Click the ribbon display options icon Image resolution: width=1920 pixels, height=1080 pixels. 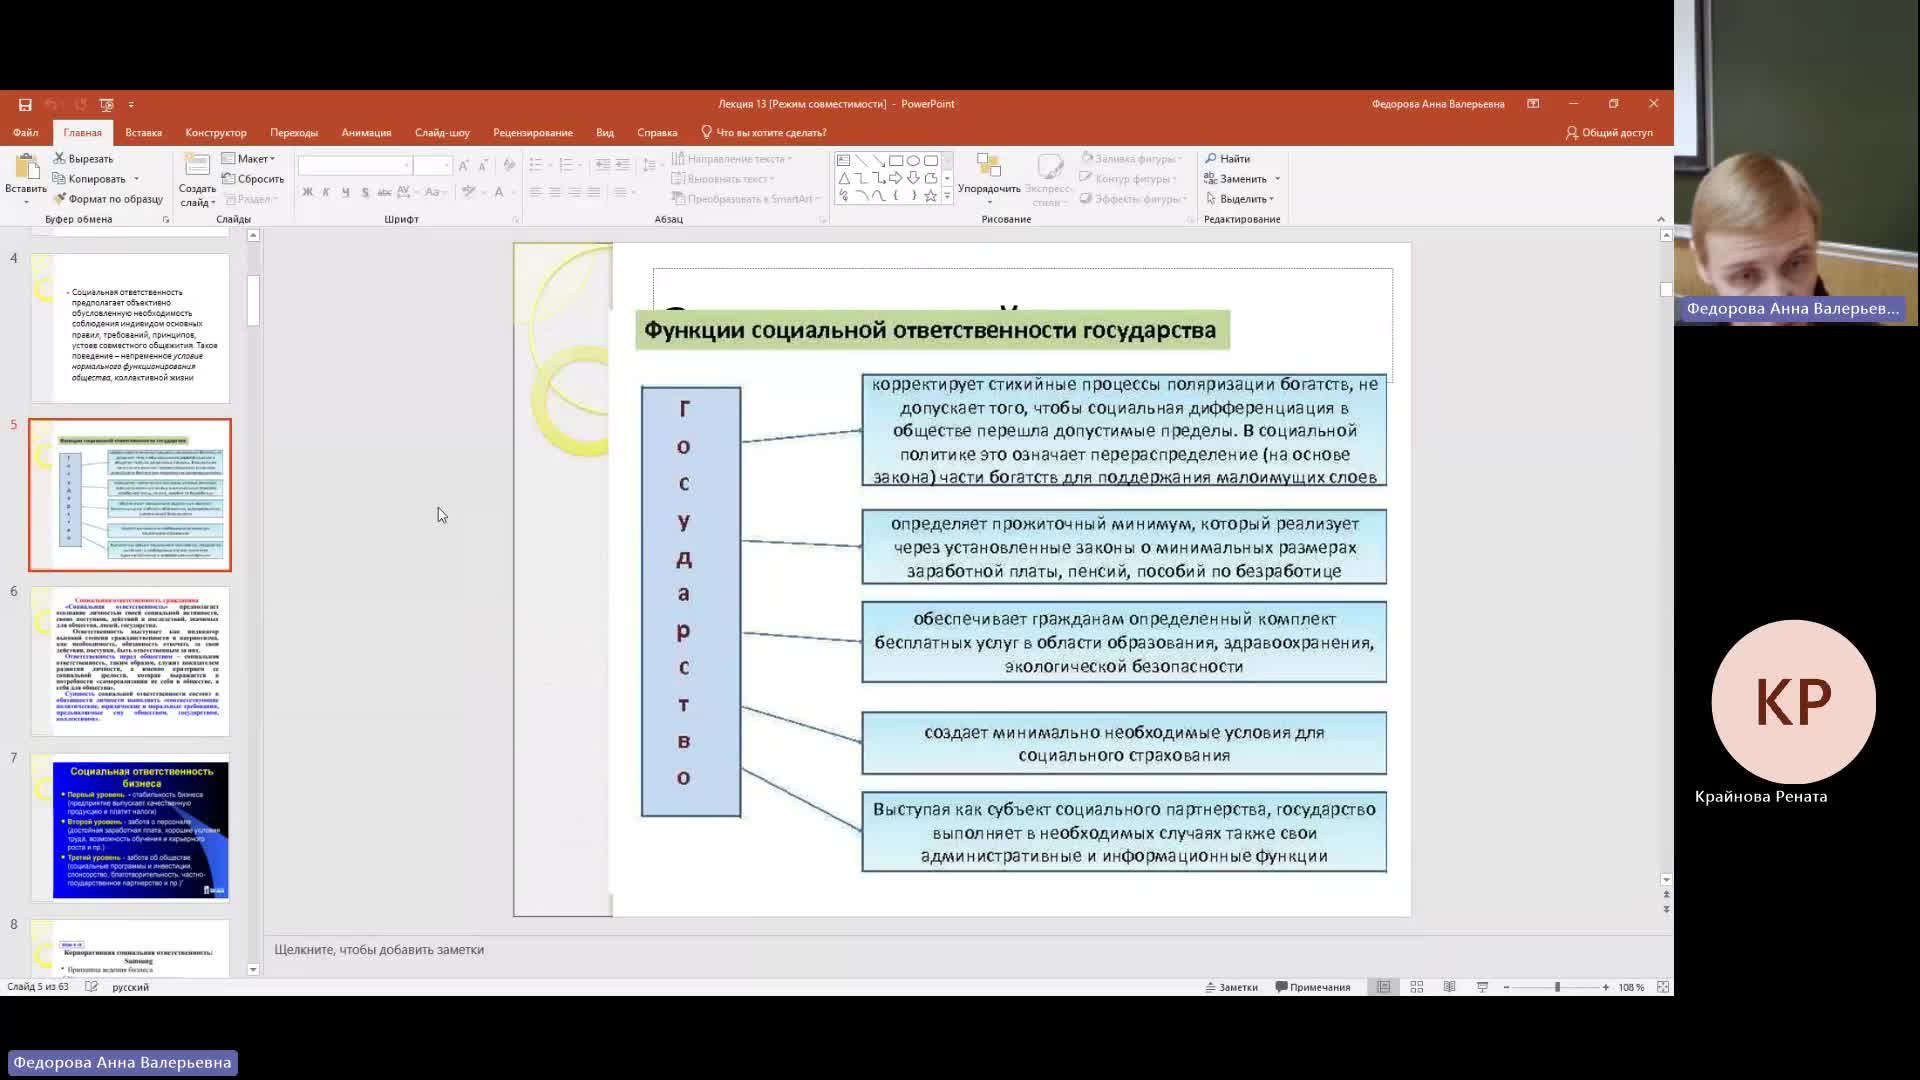point(1533,104)
